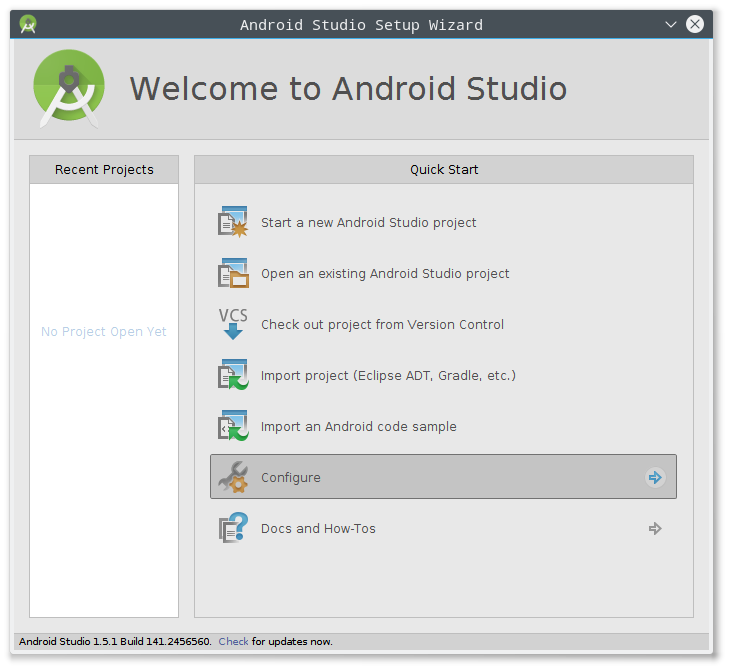729x670 pixels.
Task: Click the Android Studio 1.5.1 Build version text
Action: pyautogui.click(x=115, y=642)
